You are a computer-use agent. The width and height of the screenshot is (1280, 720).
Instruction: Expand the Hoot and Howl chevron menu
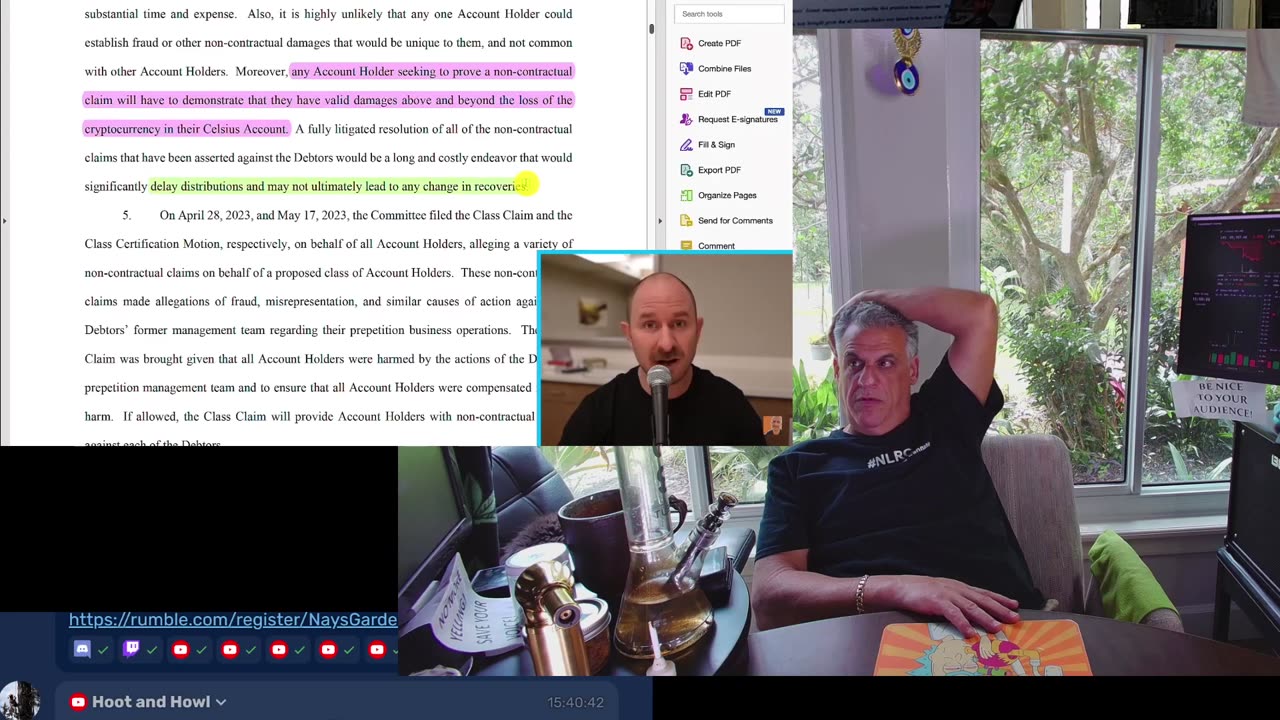point(221,702)
